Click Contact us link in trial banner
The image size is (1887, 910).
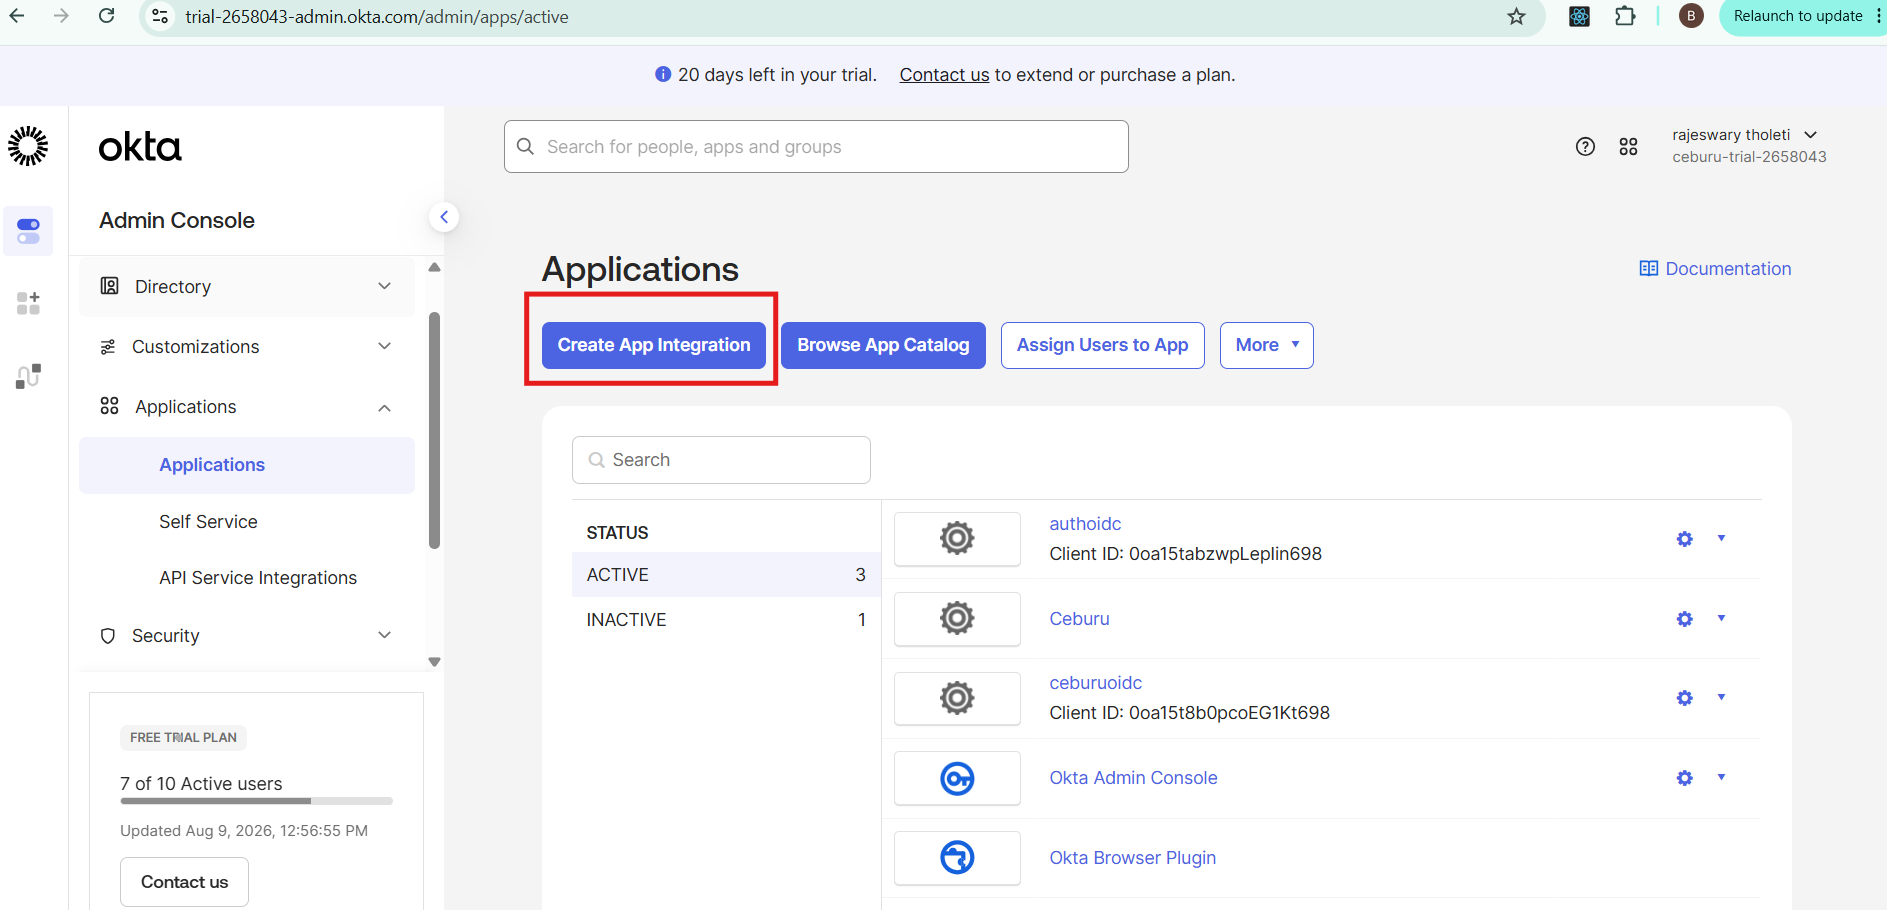point(944,75)
